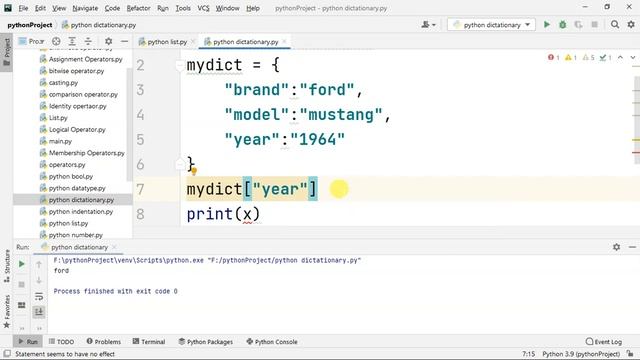
Task: Click the error stripe marker in editor scrollbar
Action: [636, 153]
